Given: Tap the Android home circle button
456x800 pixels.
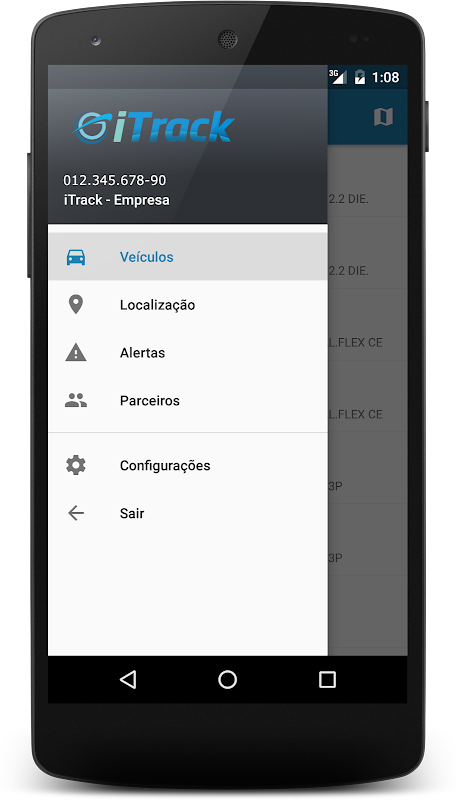Looking at the screenshot, I should point(227,680).
